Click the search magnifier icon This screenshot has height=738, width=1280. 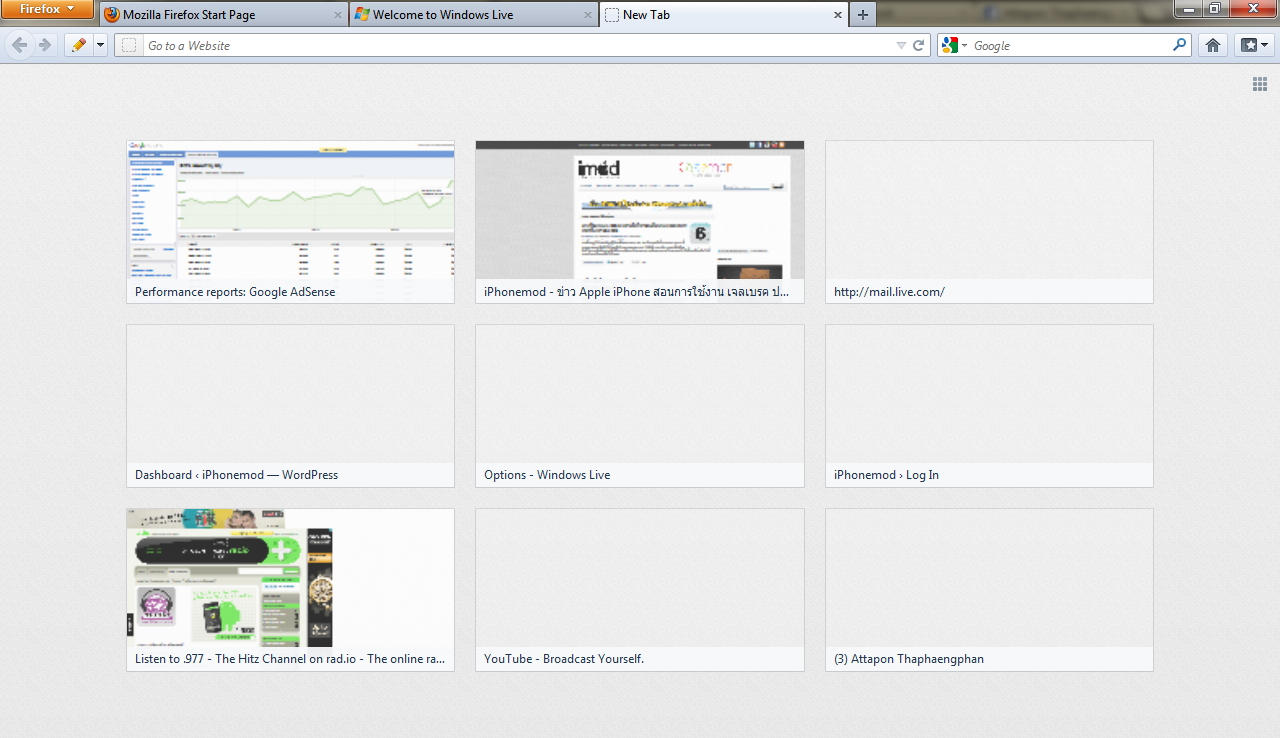[1180, 45]
